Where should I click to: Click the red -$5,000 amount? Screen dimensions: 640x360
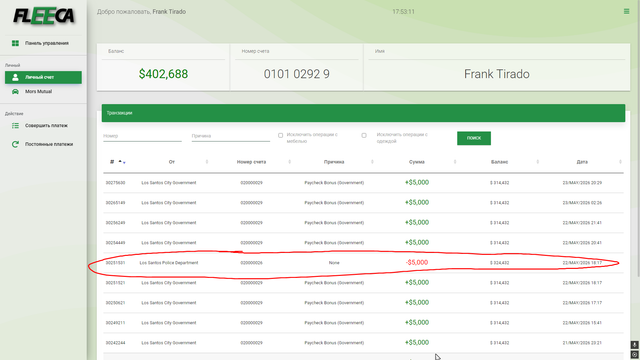click(x=417, y=262)
